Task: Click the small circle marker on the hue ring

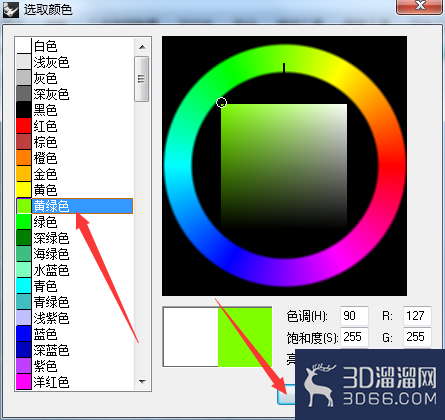Action: [x=222, y=103]
